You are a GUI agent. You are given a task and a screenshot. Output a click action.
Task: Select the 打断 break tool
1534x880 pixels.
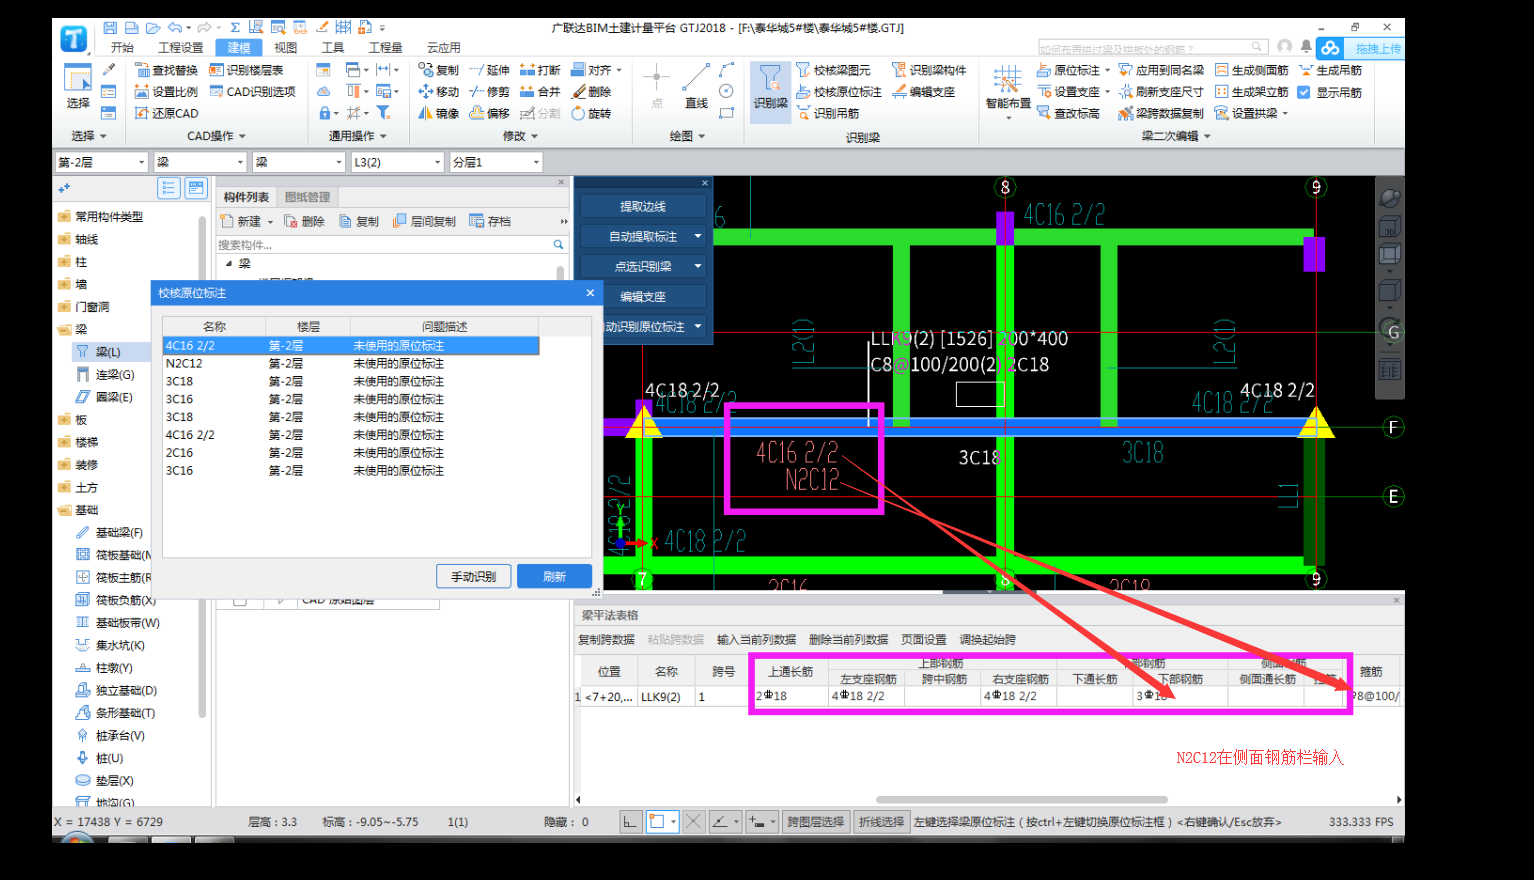pos(540,70)
